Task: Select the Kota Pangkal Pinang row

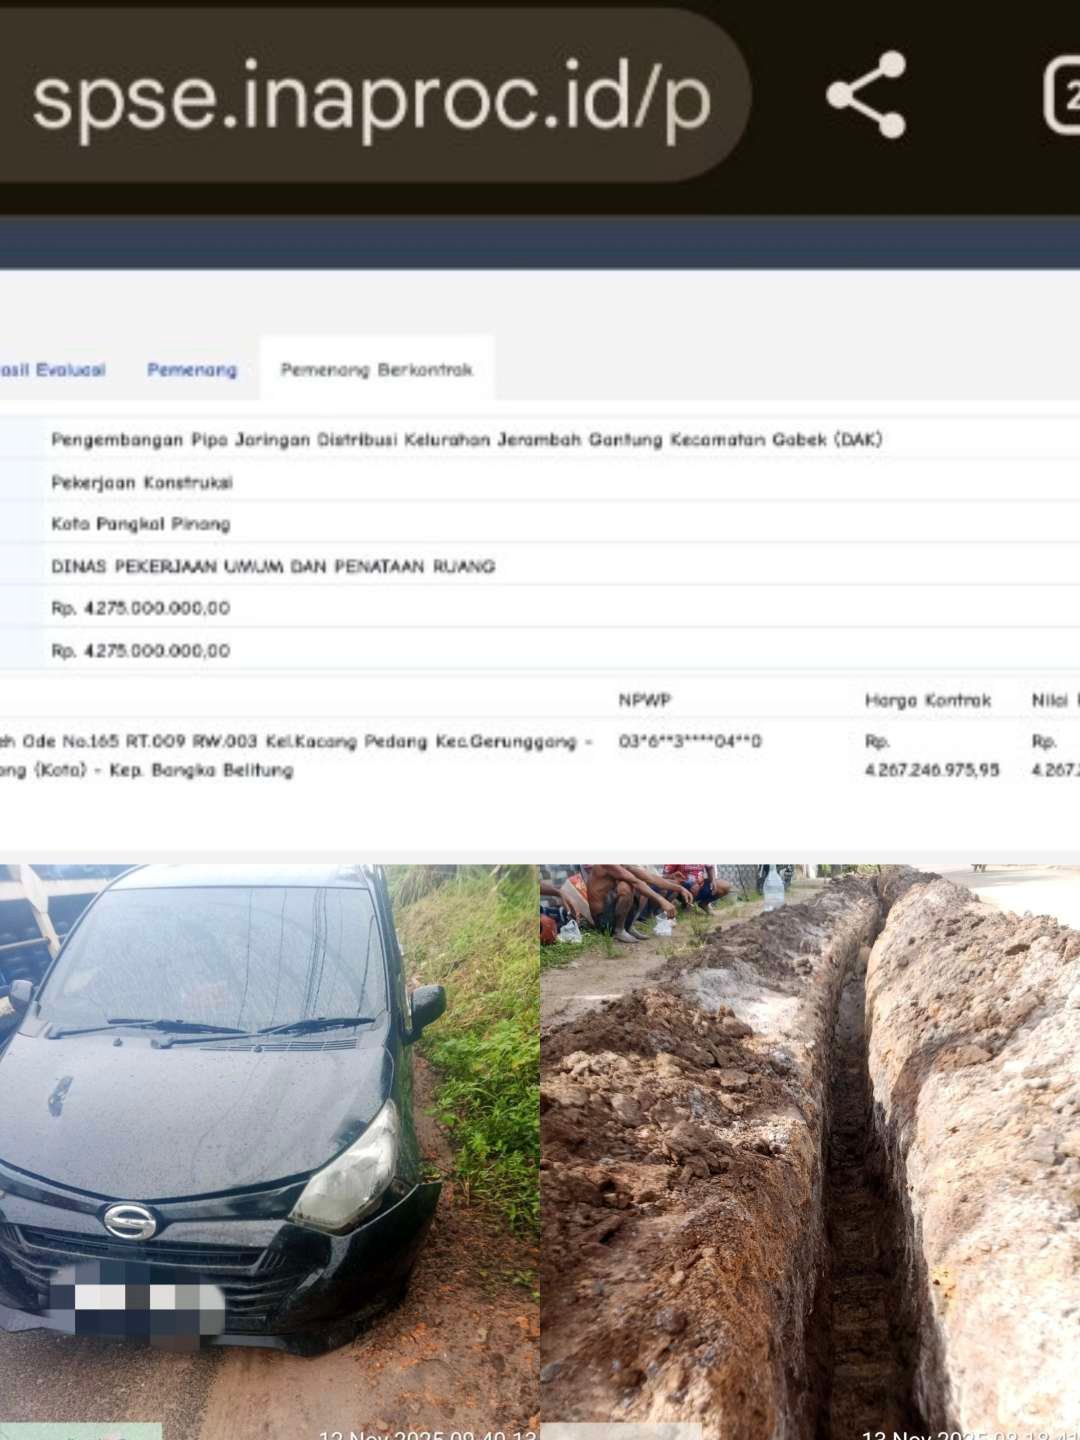Action: (141, 524)
